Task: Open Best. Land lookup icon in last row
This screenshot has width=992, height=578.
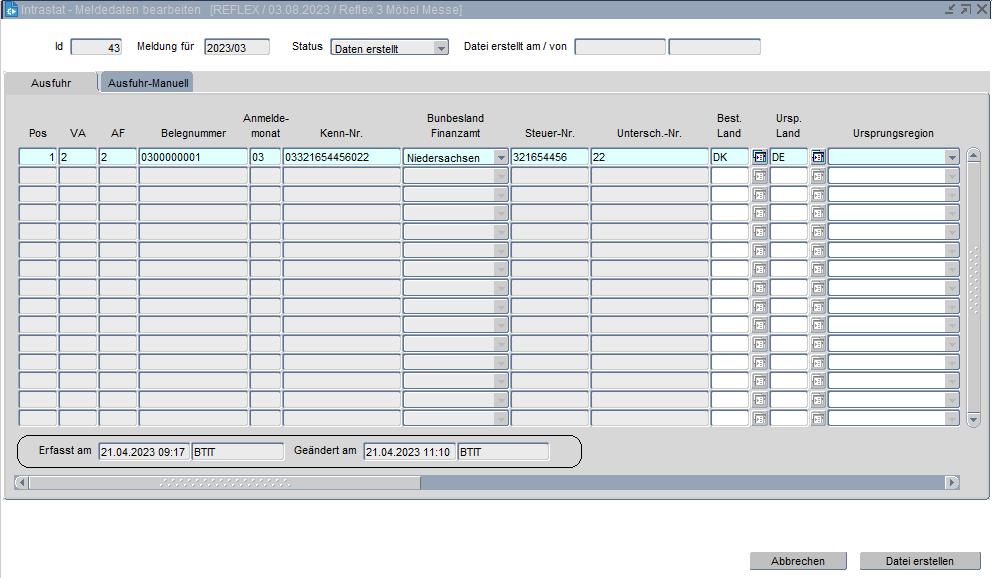Action: [x=759, y=419]
